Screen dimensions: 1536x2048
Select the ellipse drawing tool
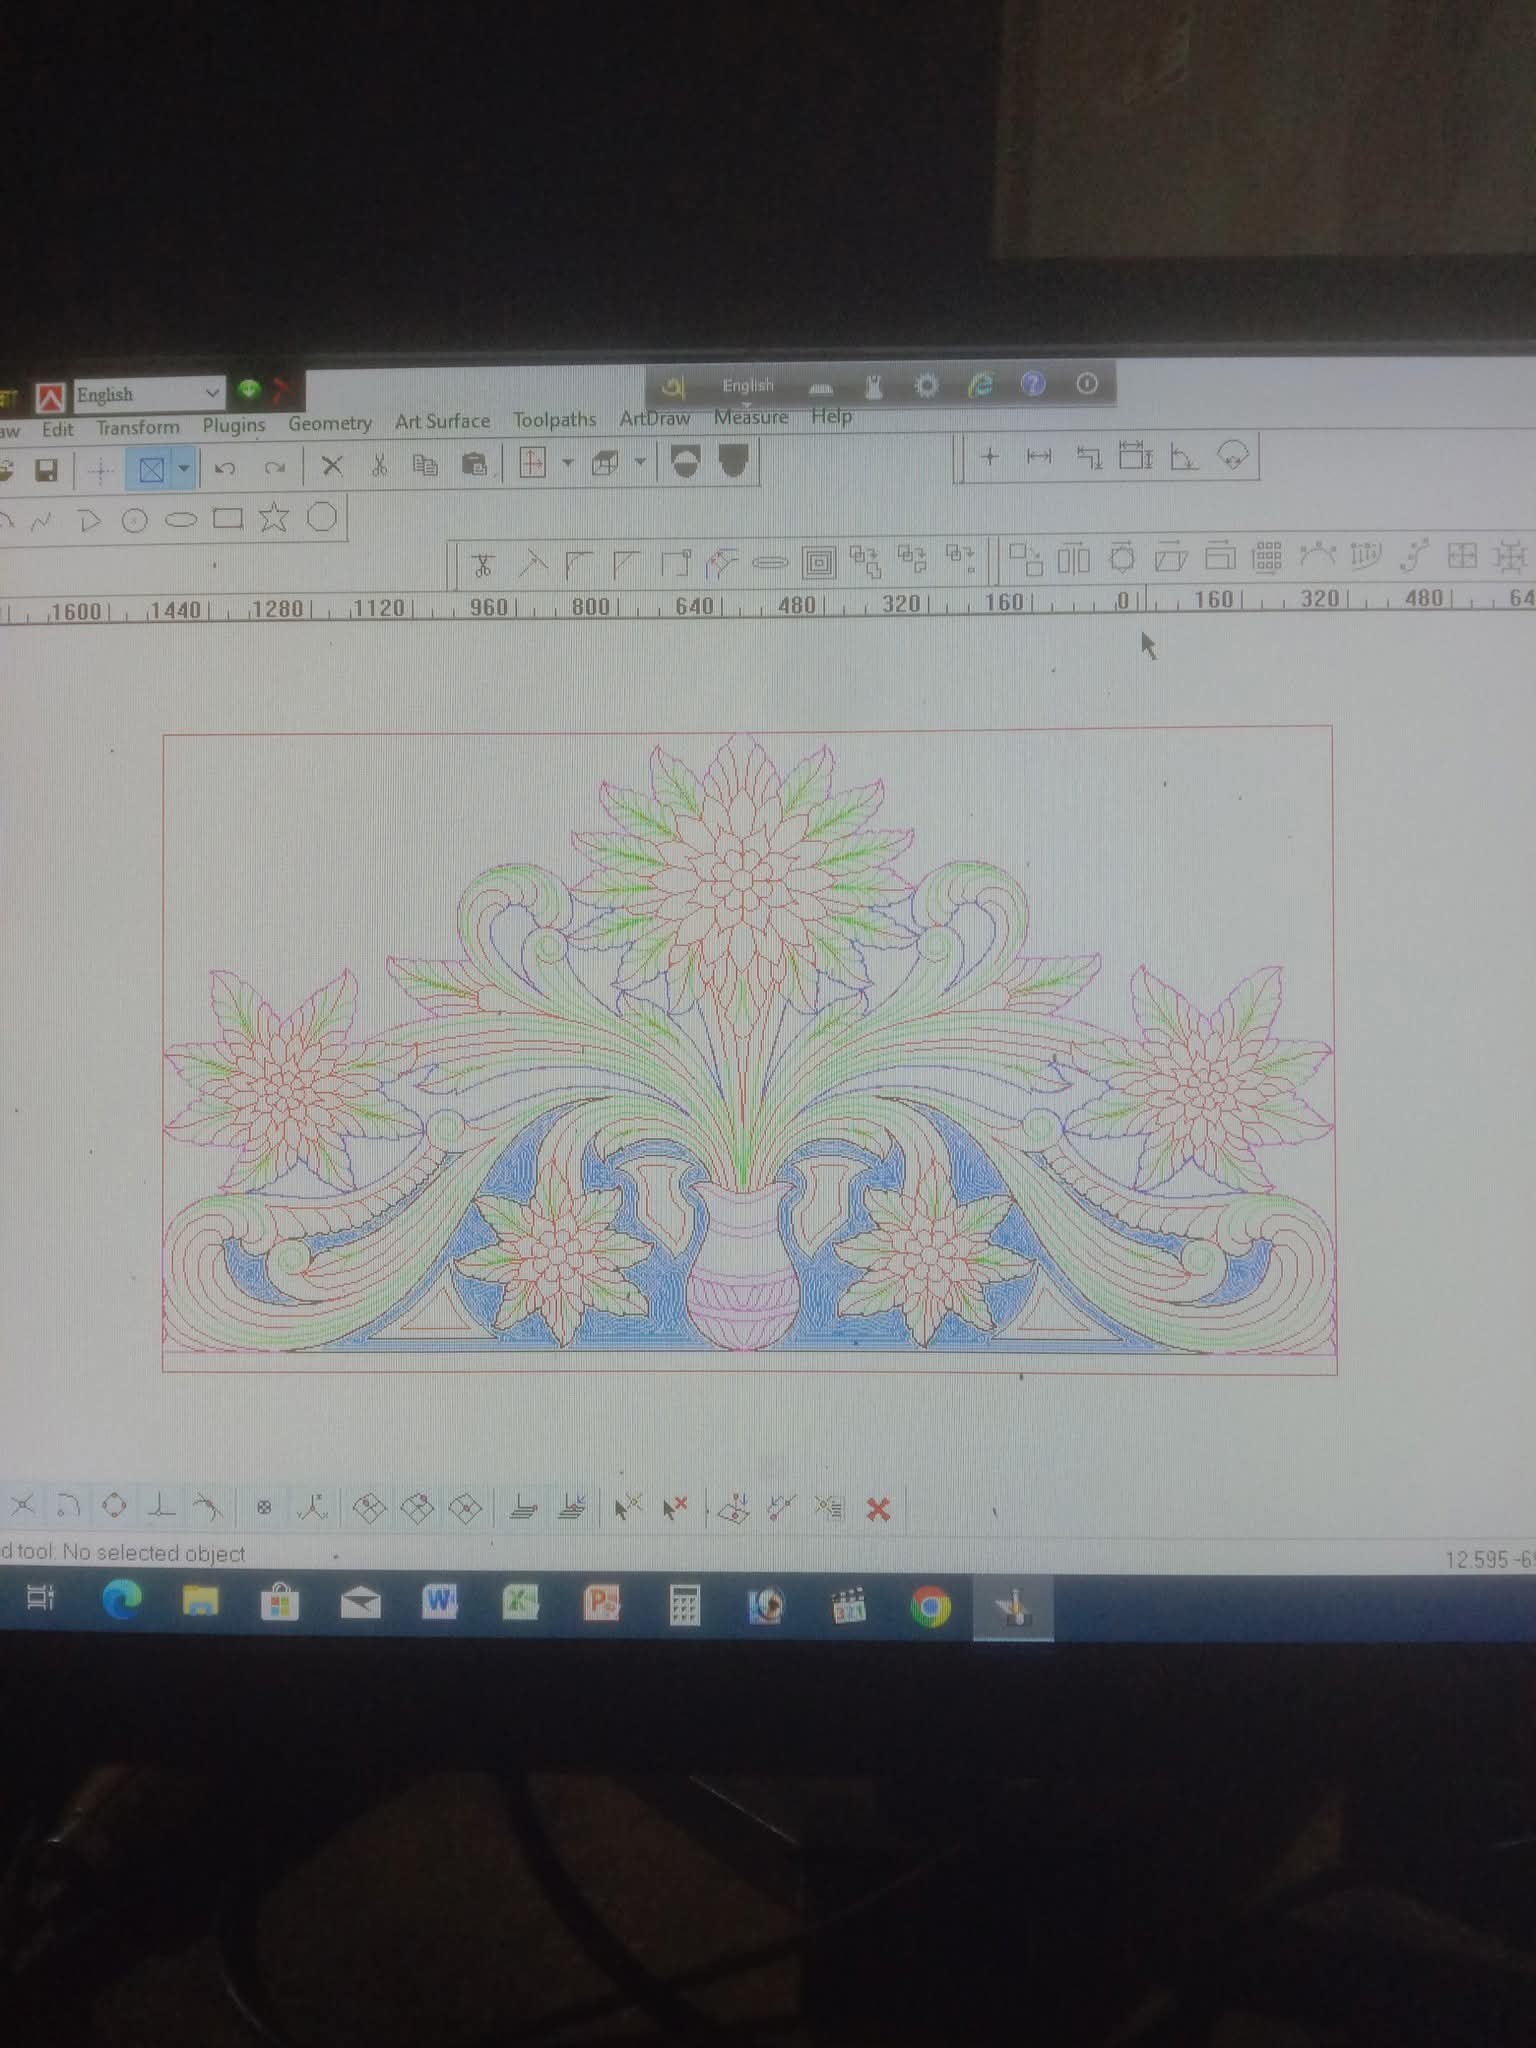click(181, 519)
